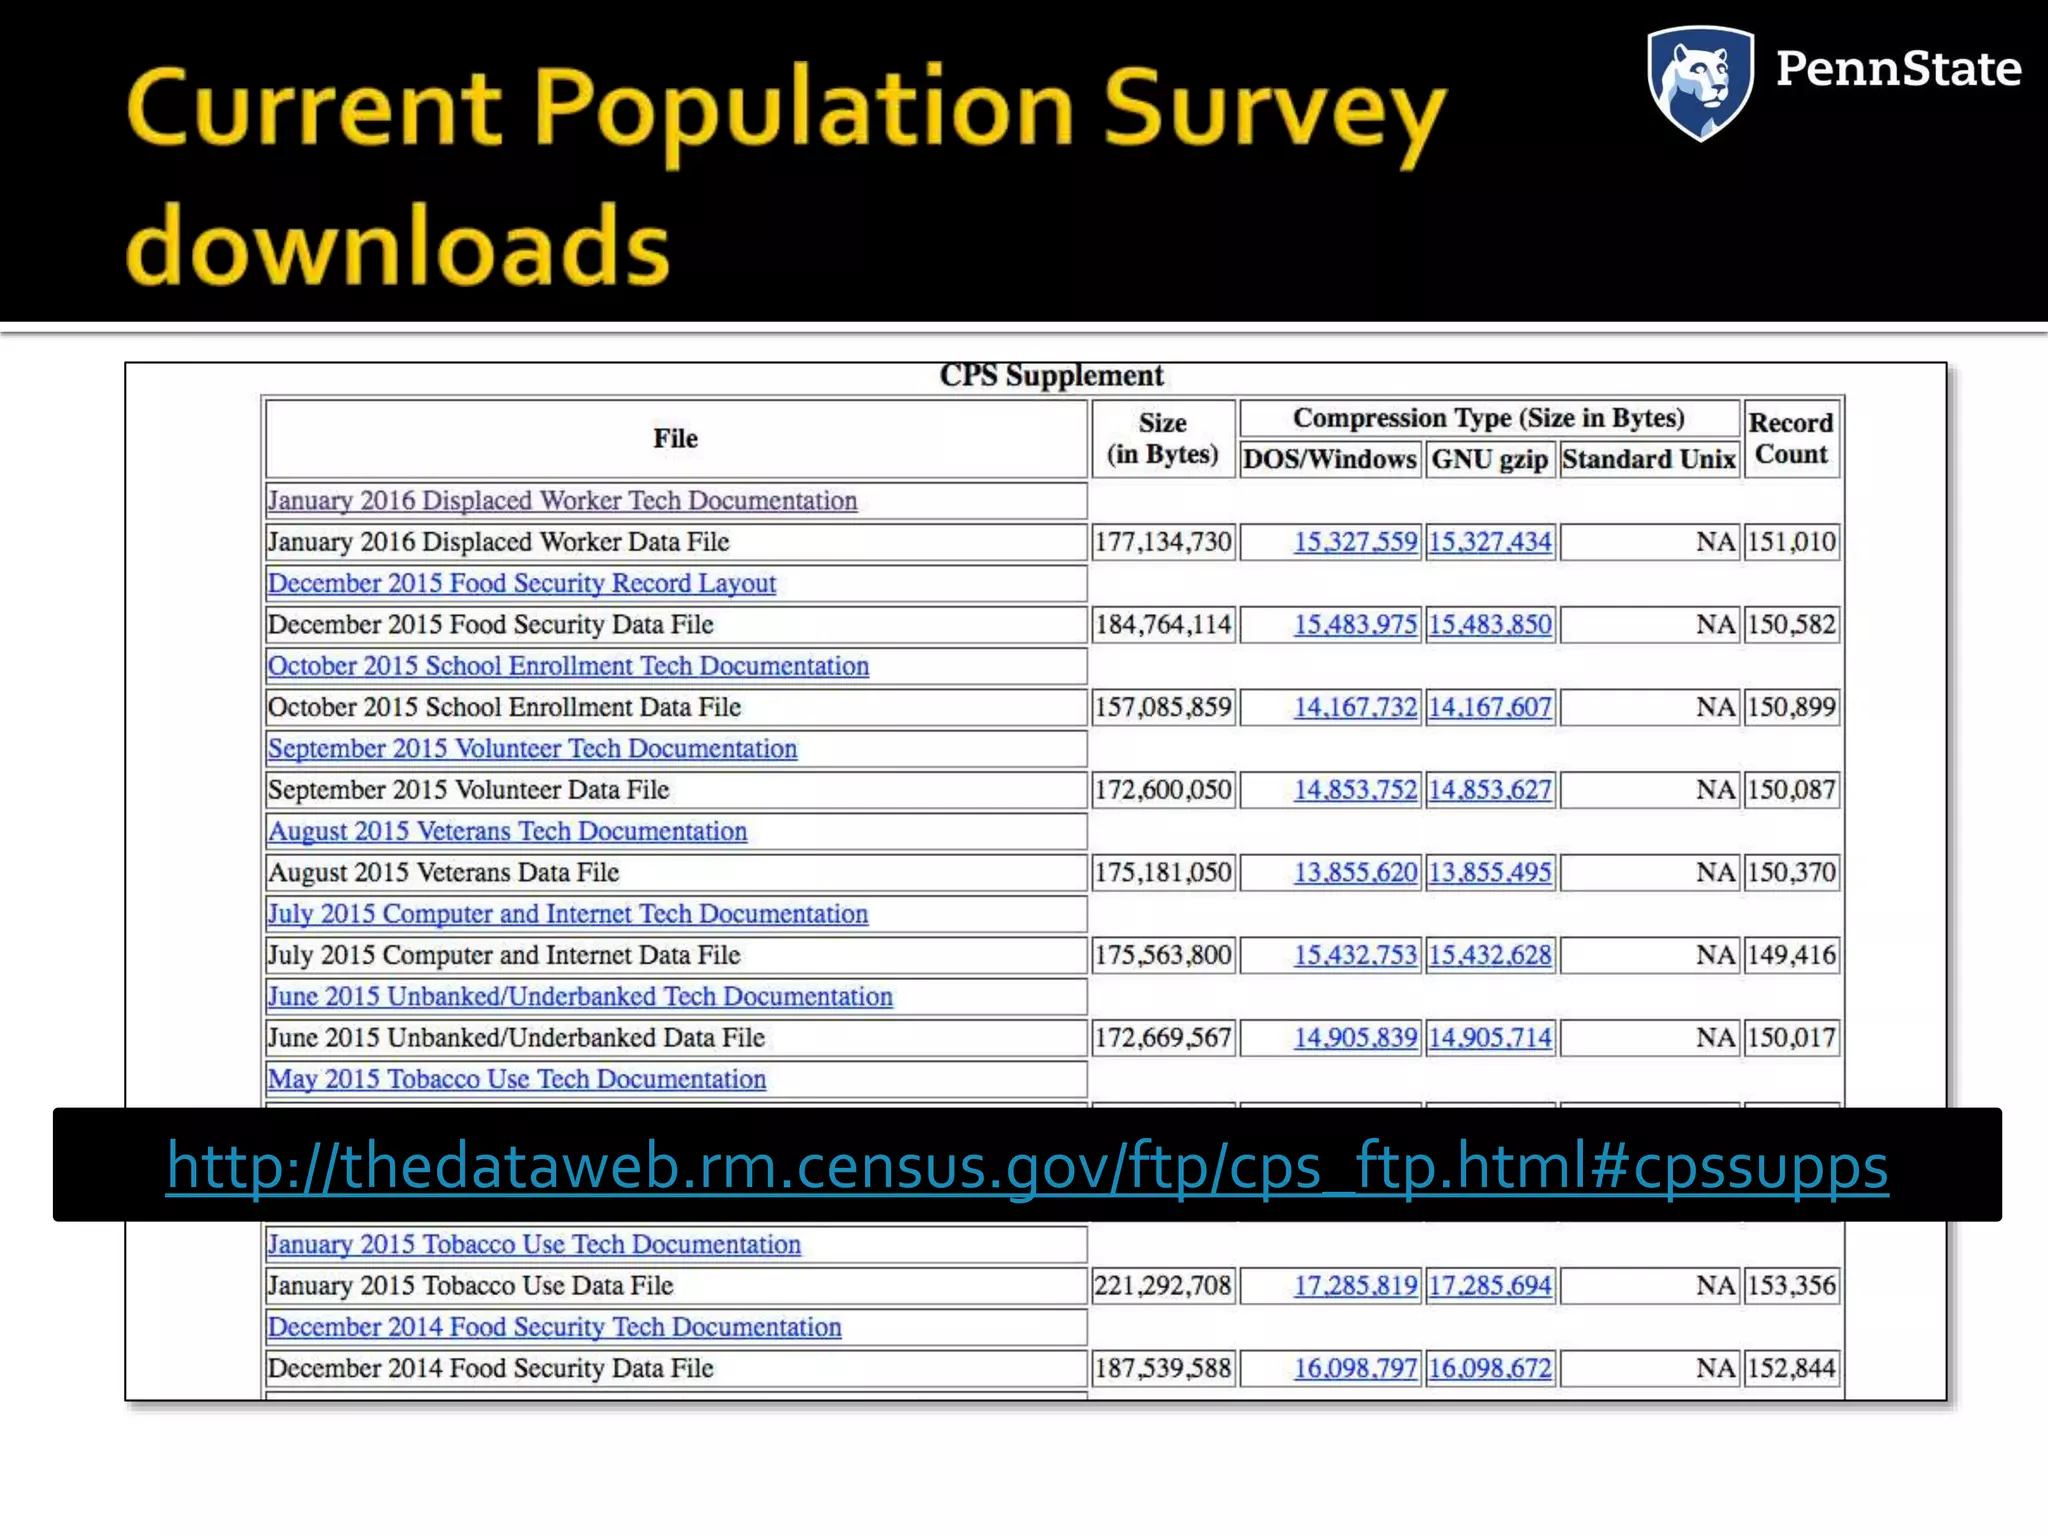Click the File column header
The height and width of the screenshot is (1536, 2048).
[x=676, y=439]
